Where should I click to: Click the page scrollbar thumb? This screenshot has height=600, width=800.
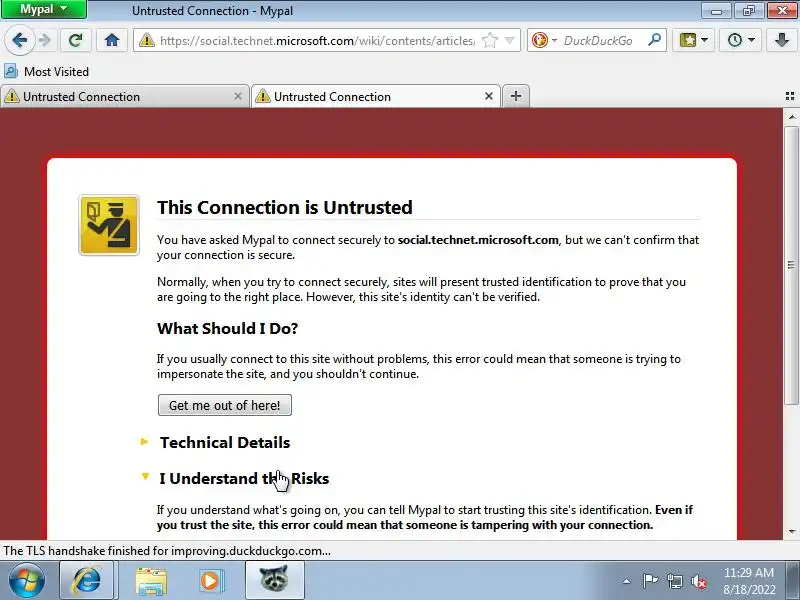tap(791, 265)
